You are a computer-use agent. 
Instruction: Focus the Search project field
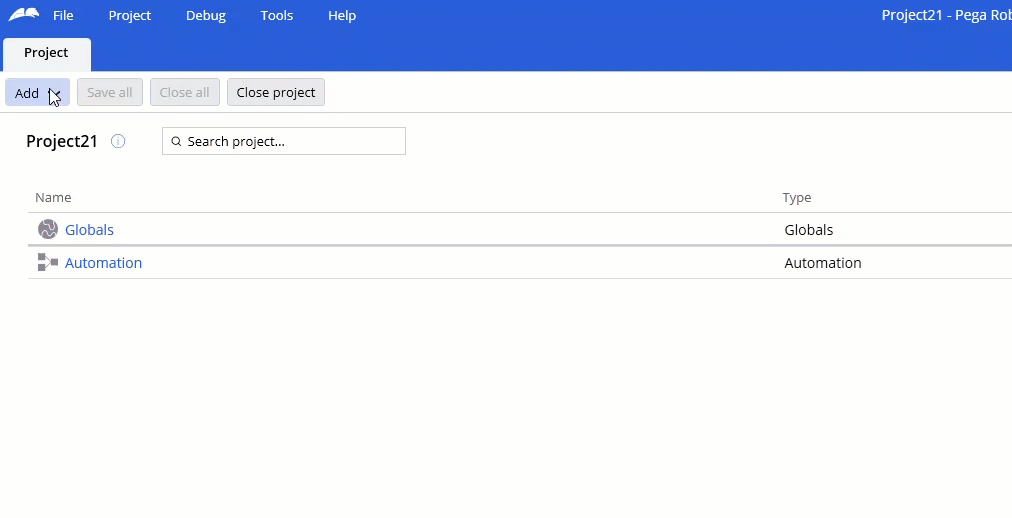pyautogui.click(x=284, y=141)
